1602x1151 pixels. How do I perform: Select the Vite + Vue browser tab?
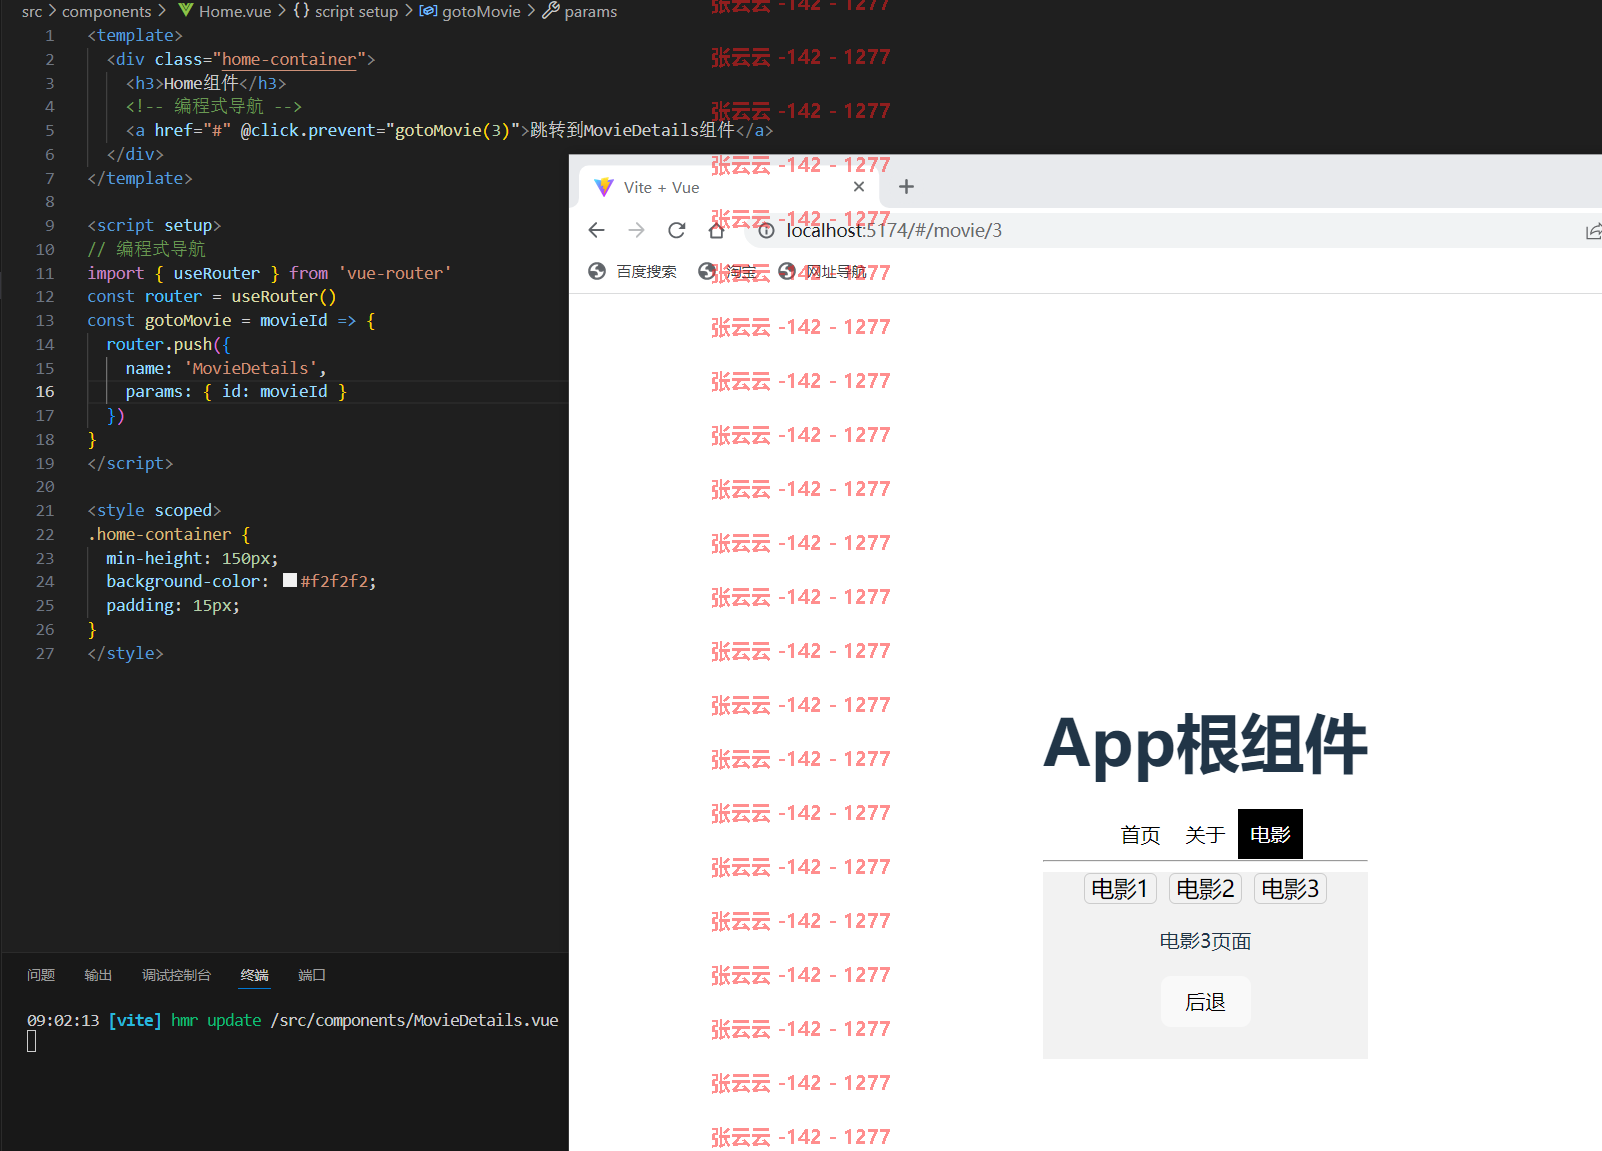728,187
